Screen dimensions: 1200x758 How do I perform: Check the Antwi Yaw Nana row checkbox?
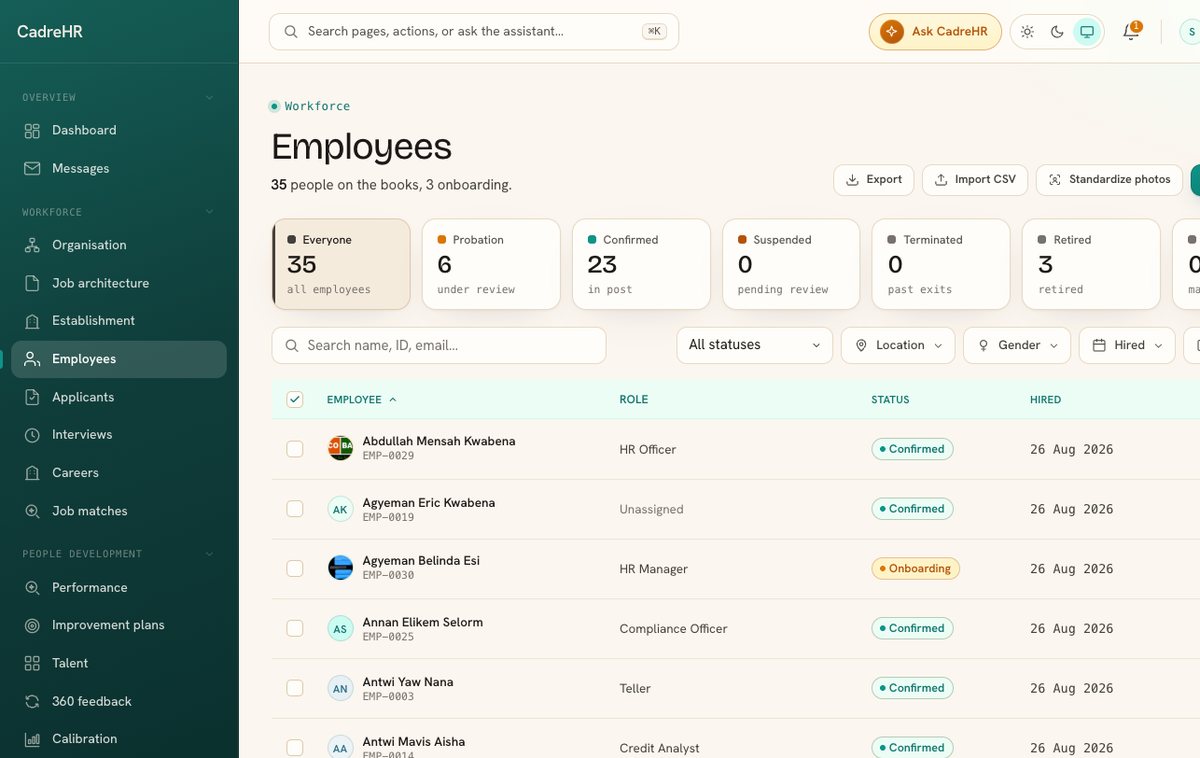click(295, 688)
